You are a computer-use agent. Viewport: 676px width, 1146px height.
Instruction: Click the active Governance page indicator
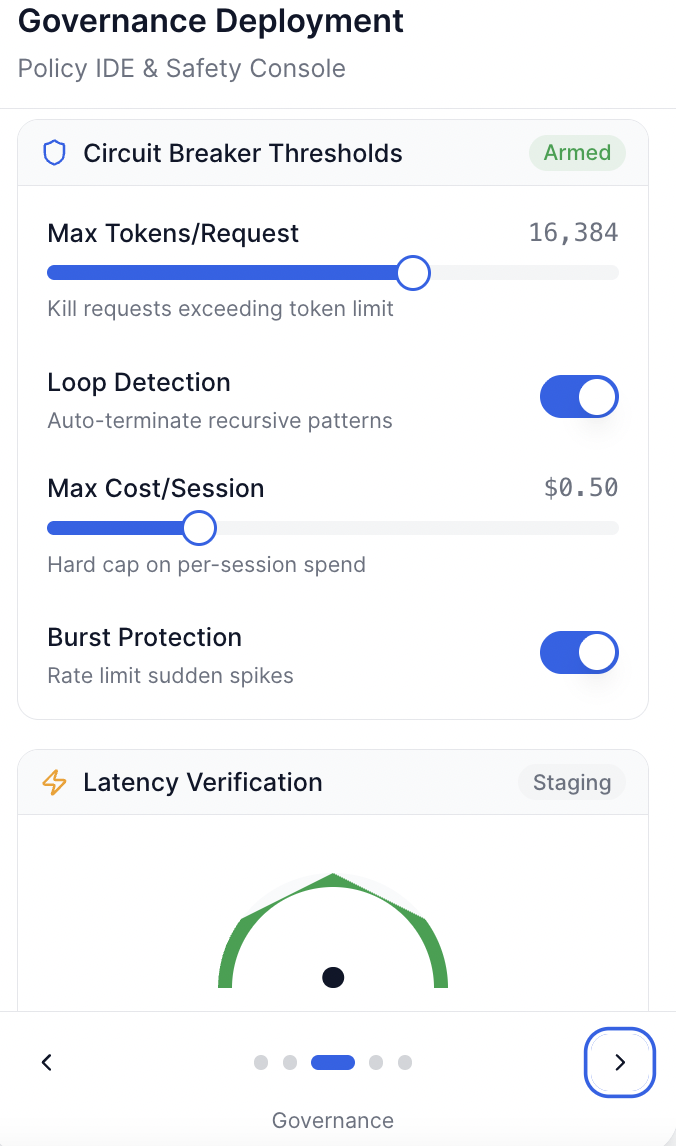tap(333, 1062)
